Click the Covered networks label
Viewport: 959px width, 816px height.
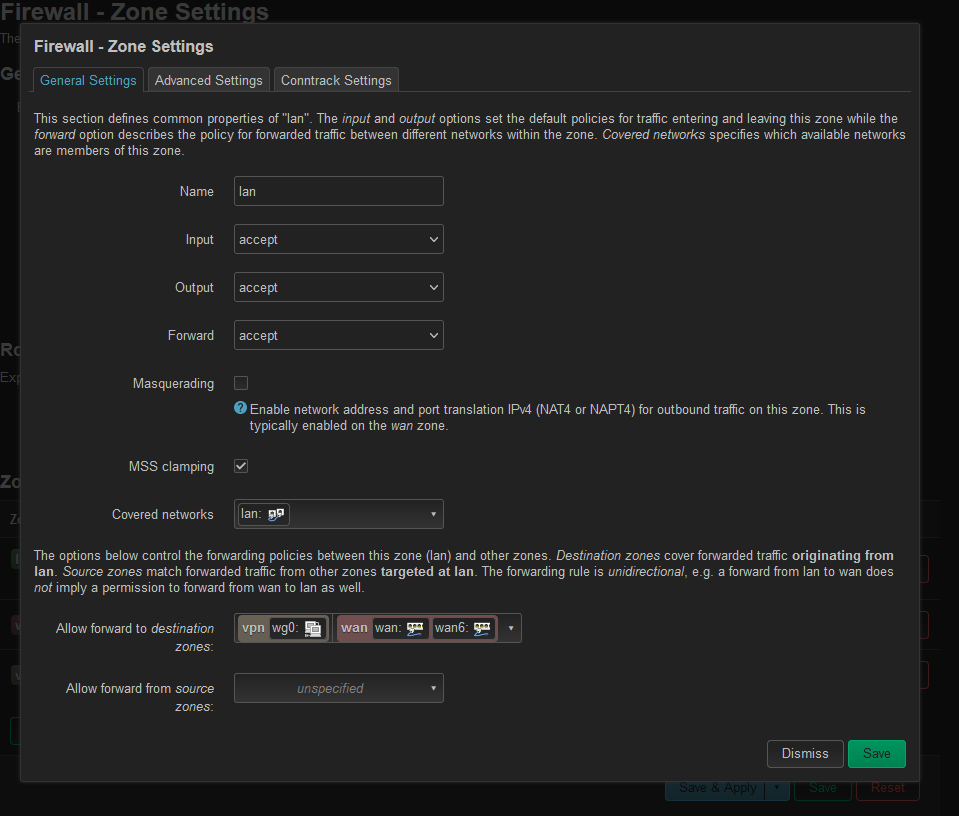(163, 514)
